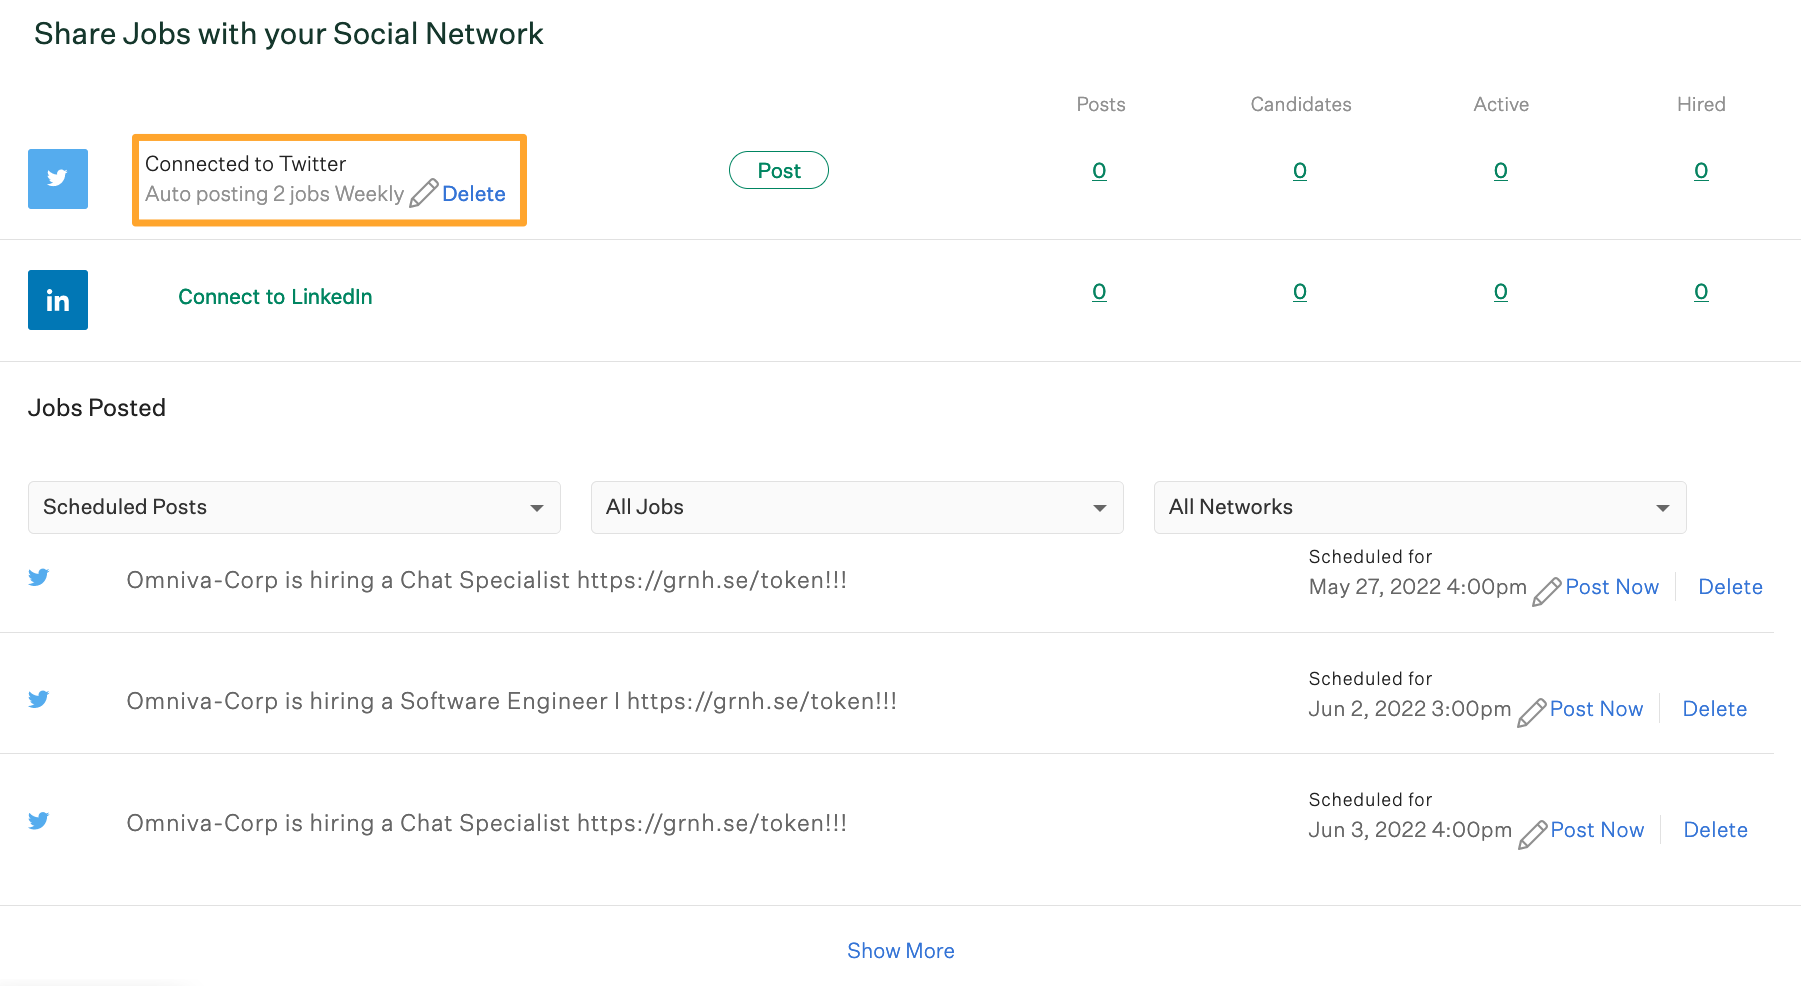The height and width of the screenshot is (986, 1801).
Task: Open Twitter Candidates count link
Action: click(1299, 171)
